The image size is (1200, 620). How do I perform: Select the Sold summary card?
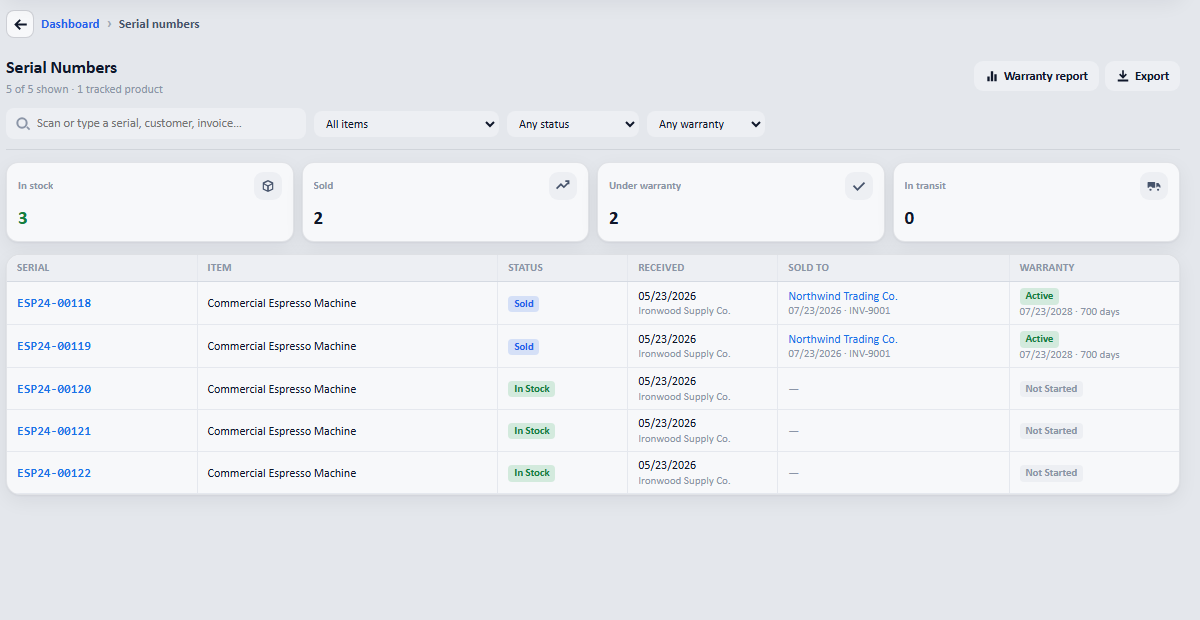[445, 202]
